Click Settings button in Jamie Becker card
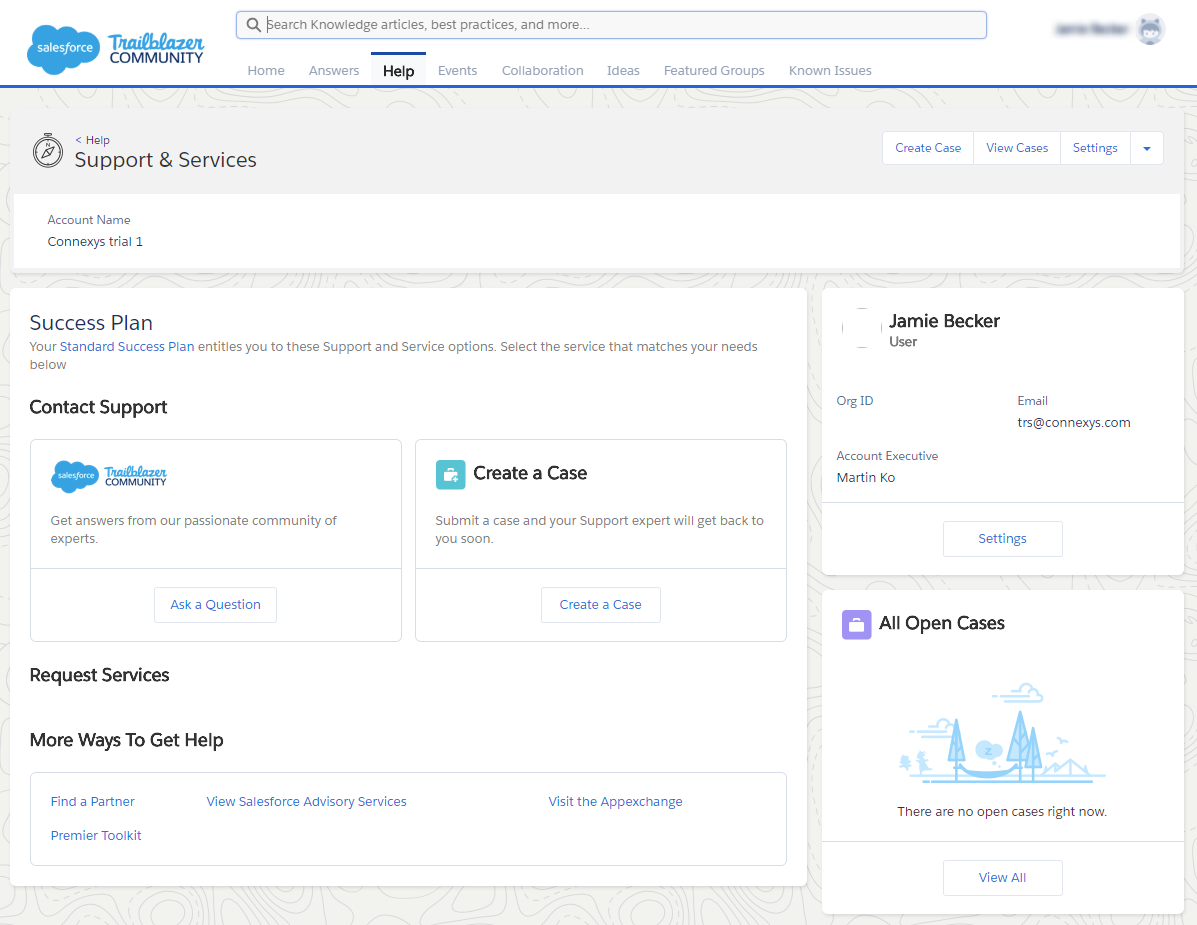This screenshot has width=1197, height=925. click(x=1002, y=539)
